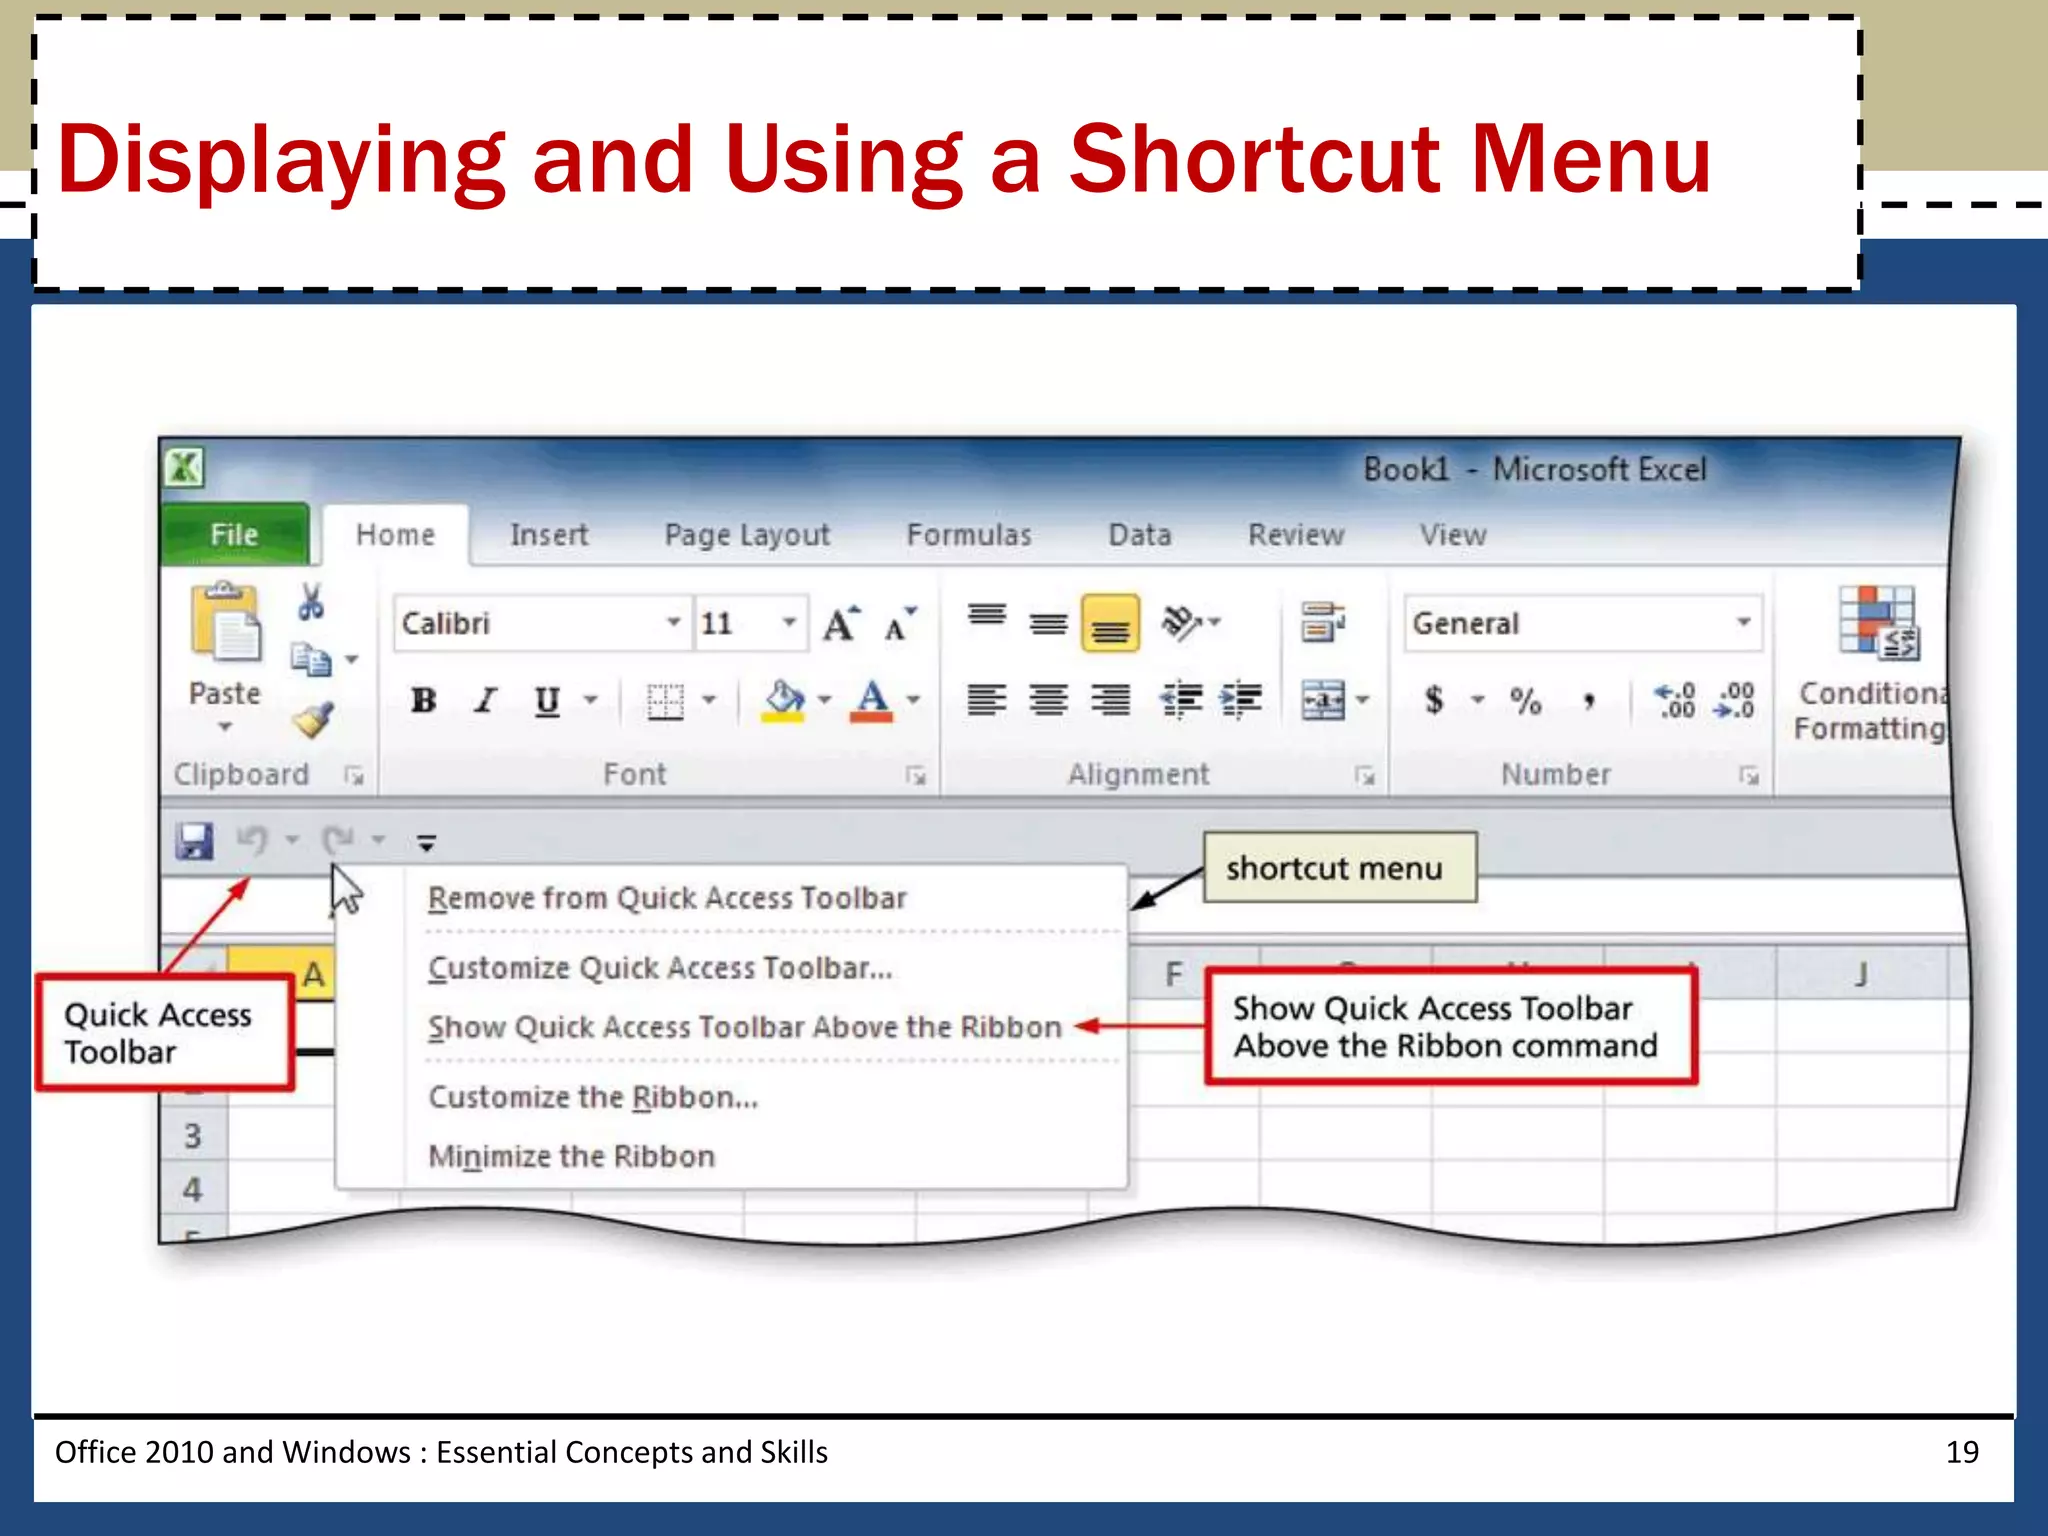Open the font size 11 dropdown
The height and width of the screenshot is (1536, 2048).
(789, 622)
